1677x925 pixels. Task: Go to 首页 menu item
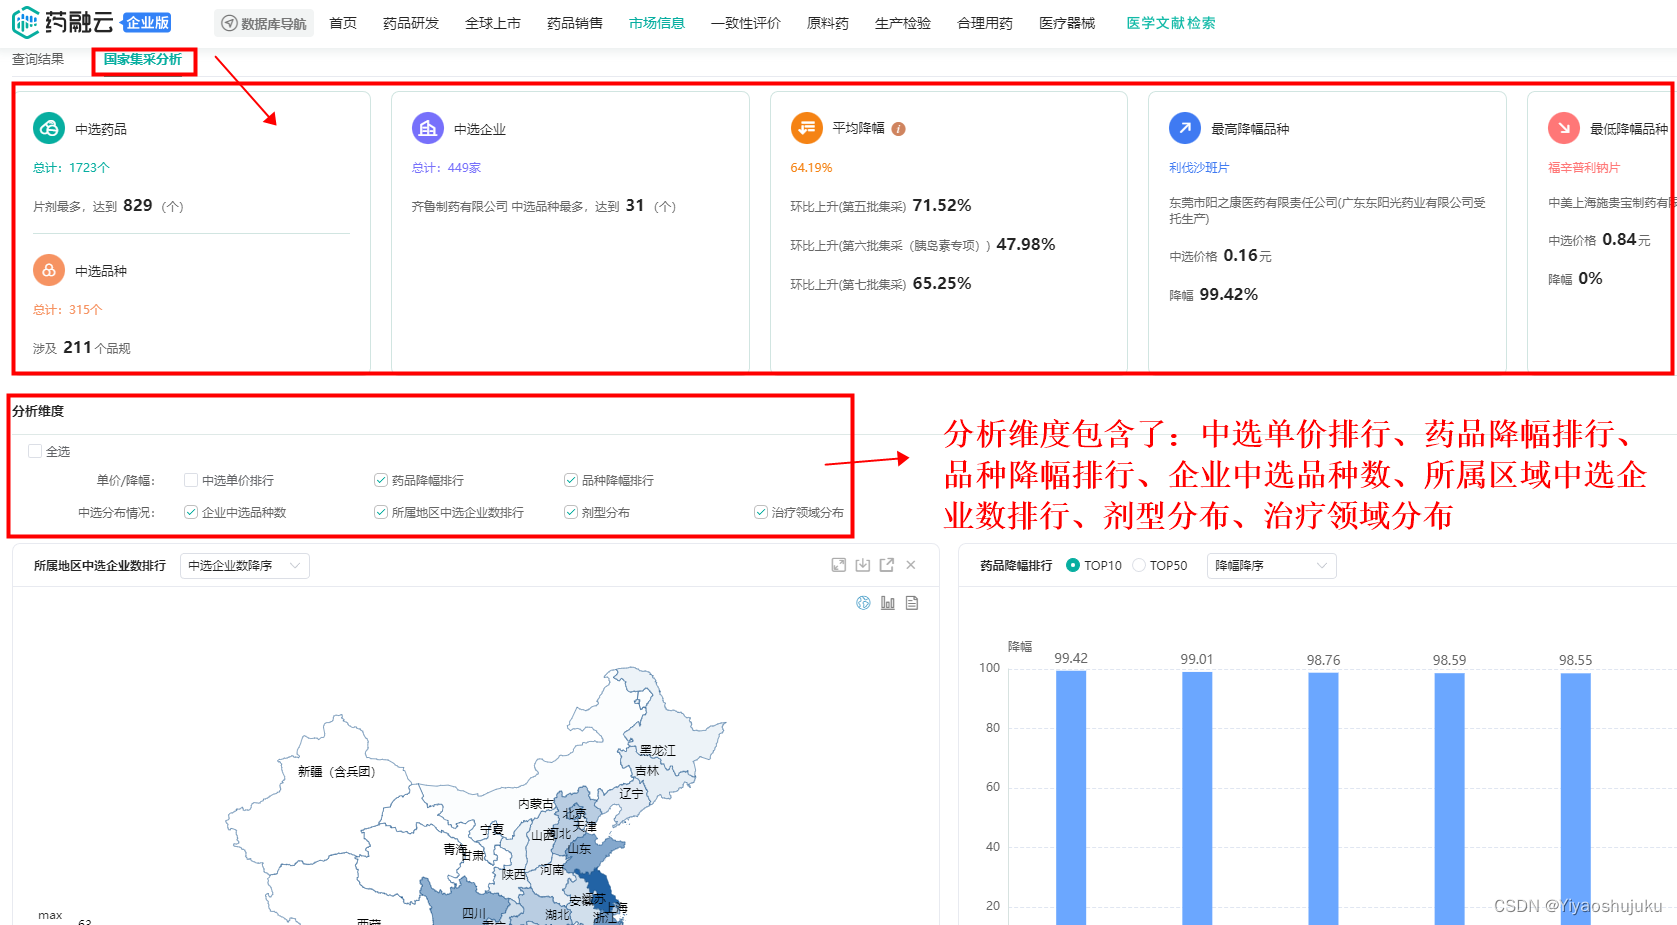[x=343, y=23]
